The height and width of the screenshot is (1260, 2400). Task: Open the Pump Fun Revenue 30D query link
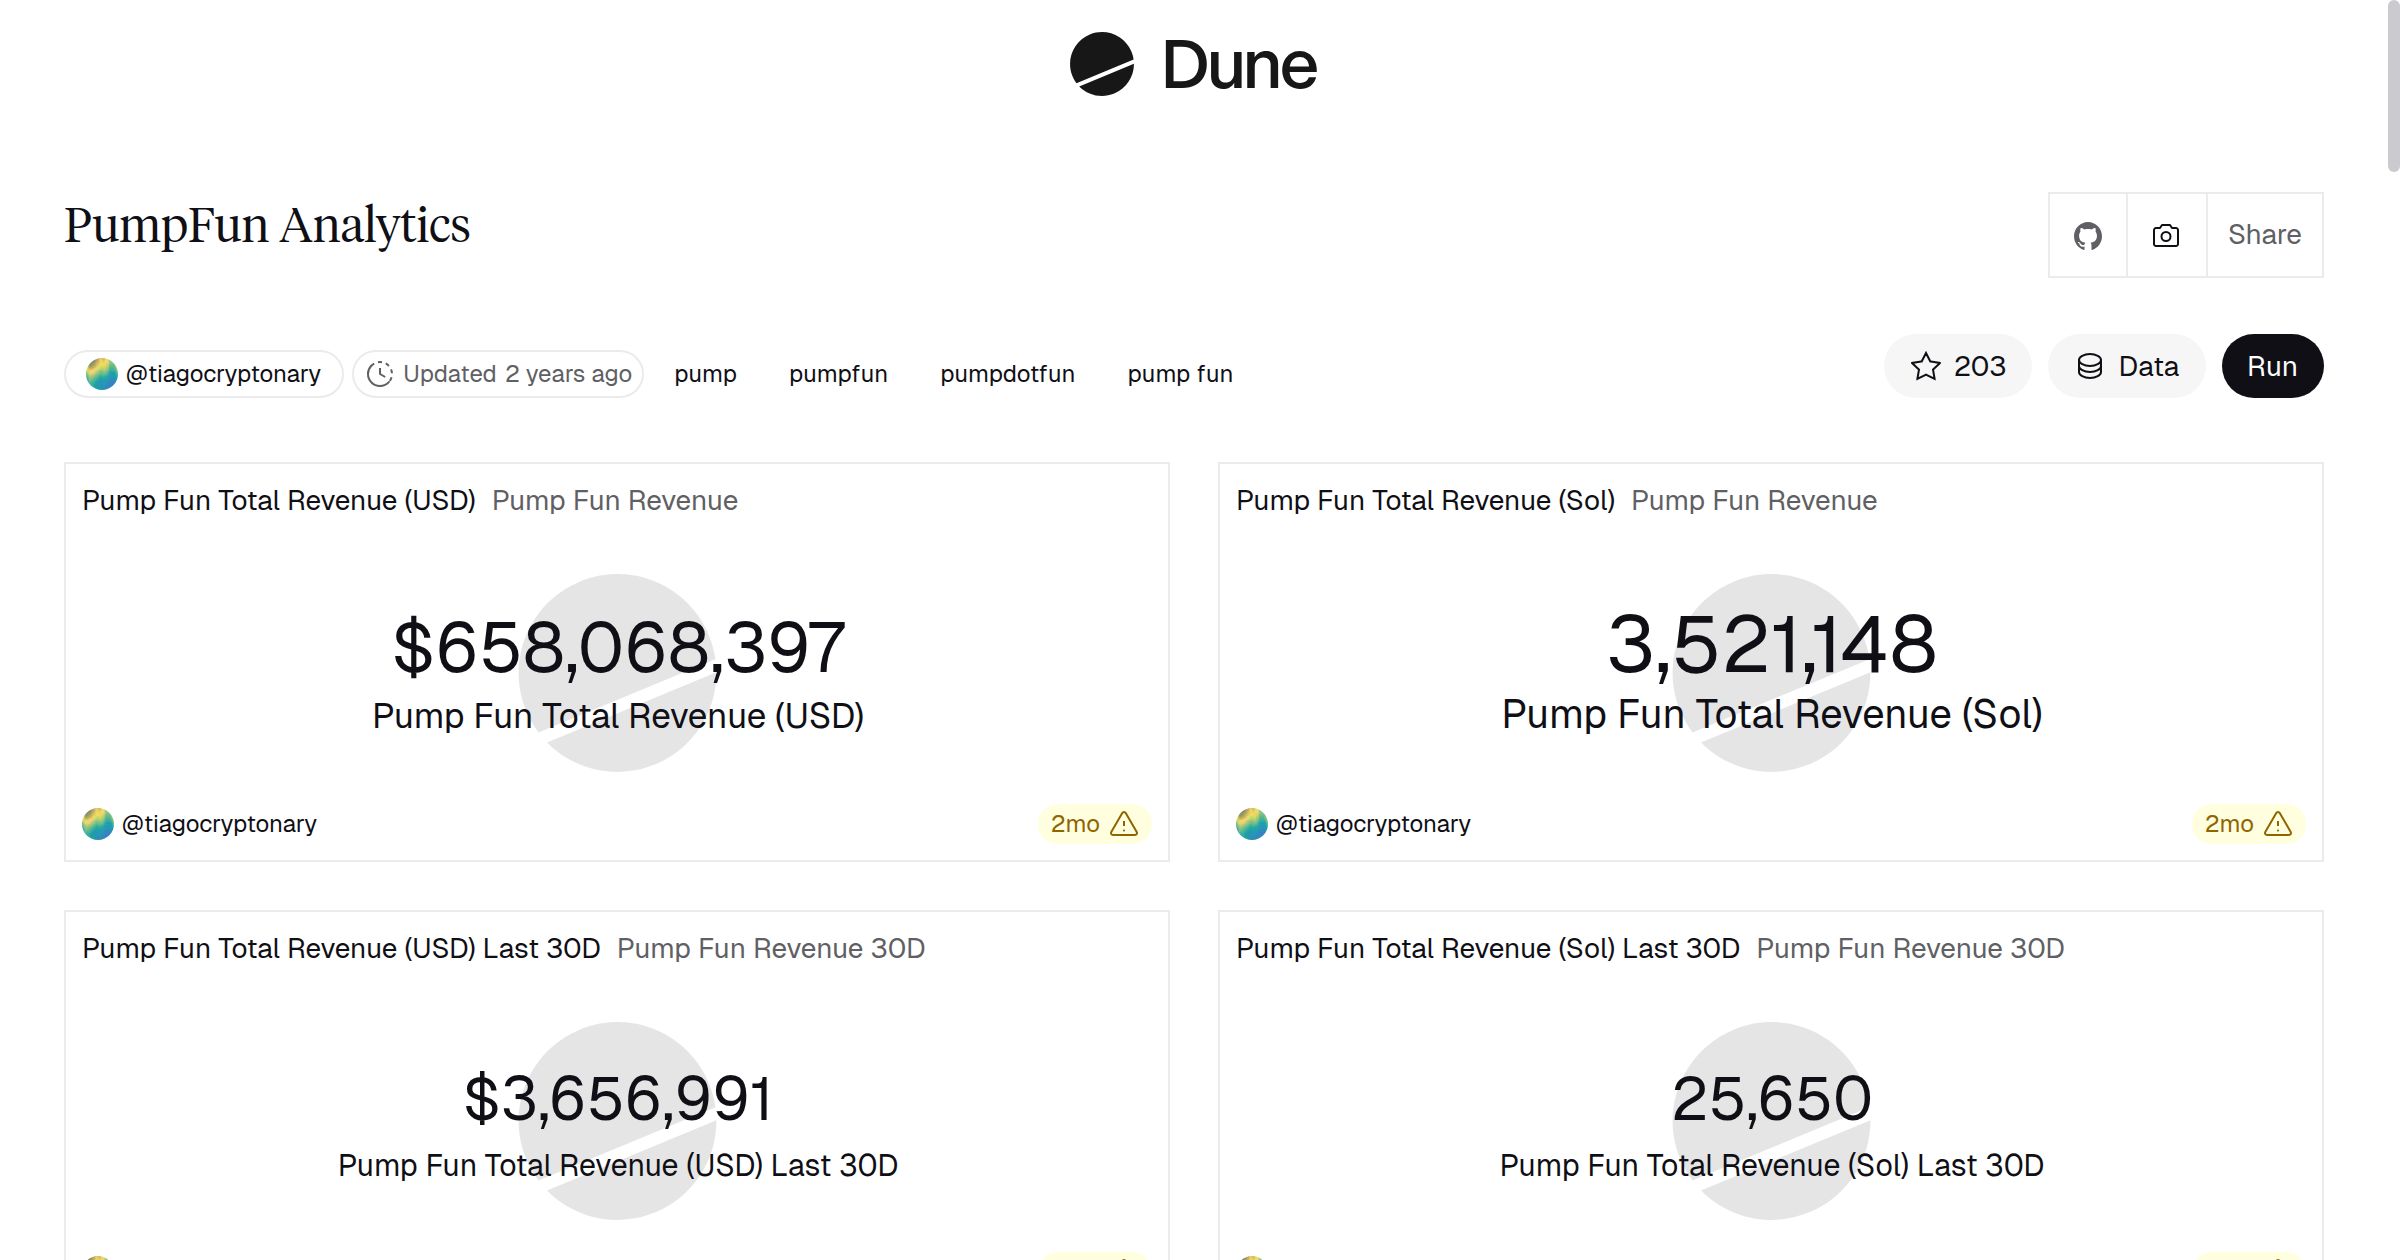[x=770, y=948]
